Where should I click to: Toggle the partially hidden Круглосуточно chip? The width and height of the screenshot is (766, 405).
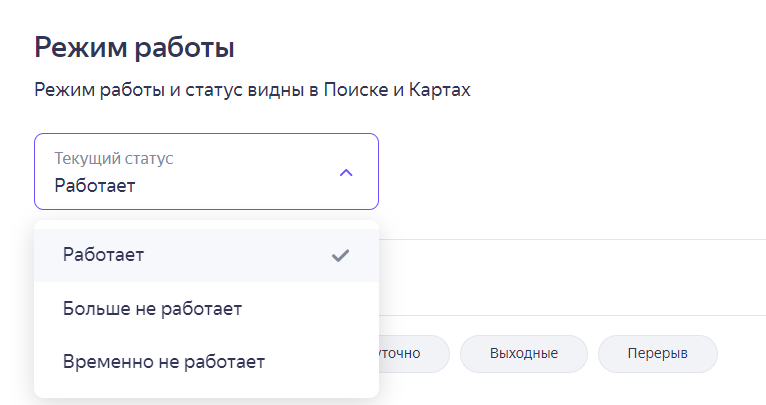point(410,354)
